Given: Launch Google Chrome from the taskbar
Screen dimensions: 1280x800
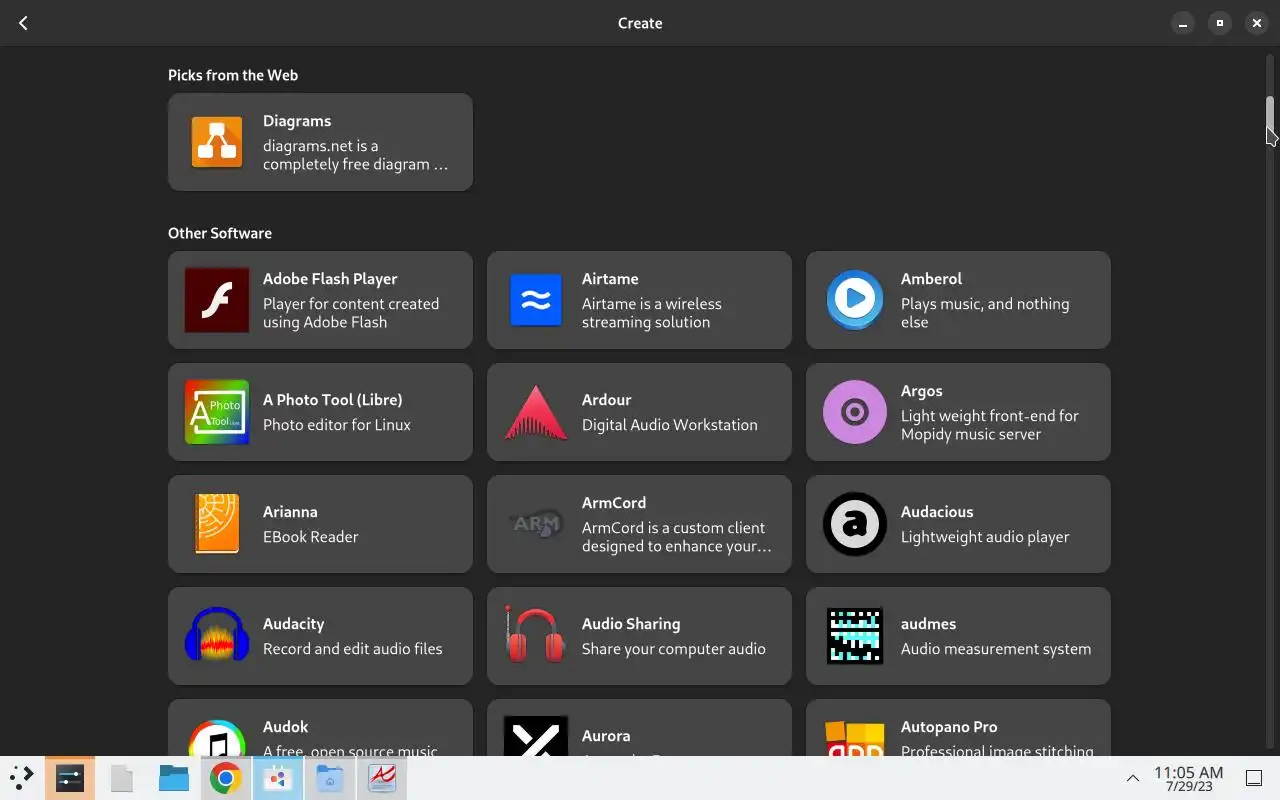Looking at the screenshot, I should [226, 778].
